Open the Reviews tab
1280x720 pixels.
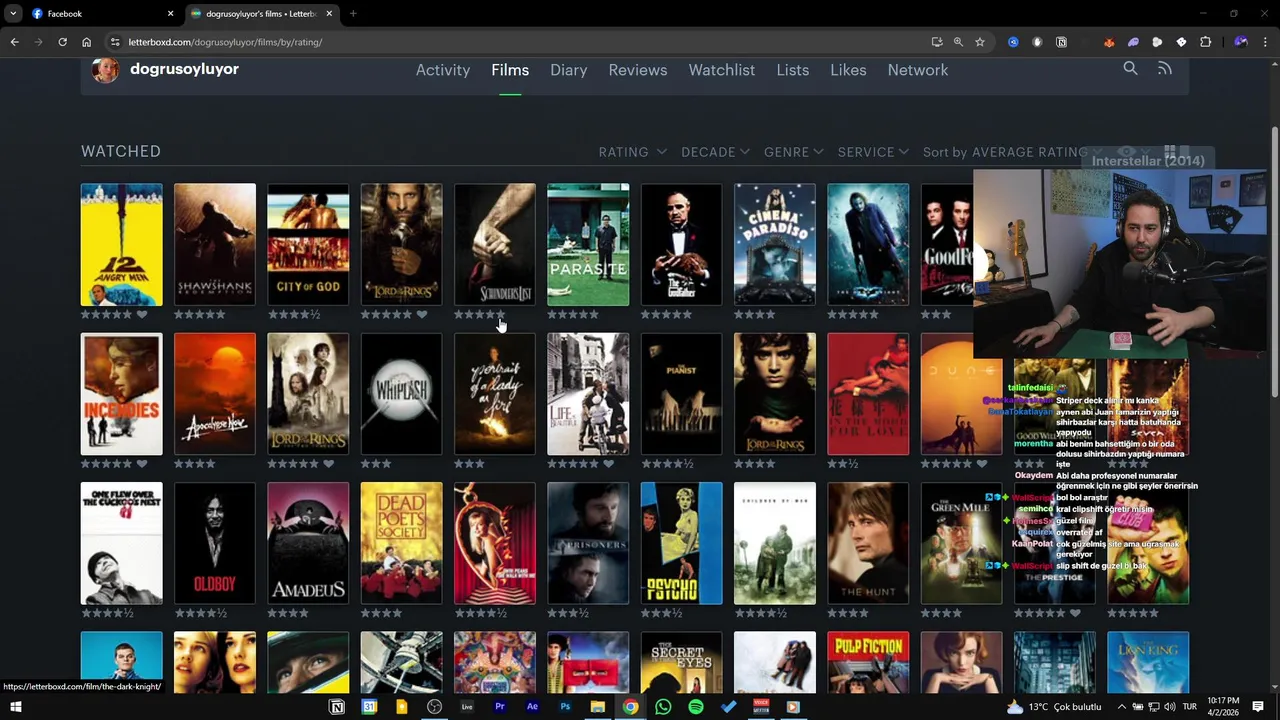(x=637, y=70)
